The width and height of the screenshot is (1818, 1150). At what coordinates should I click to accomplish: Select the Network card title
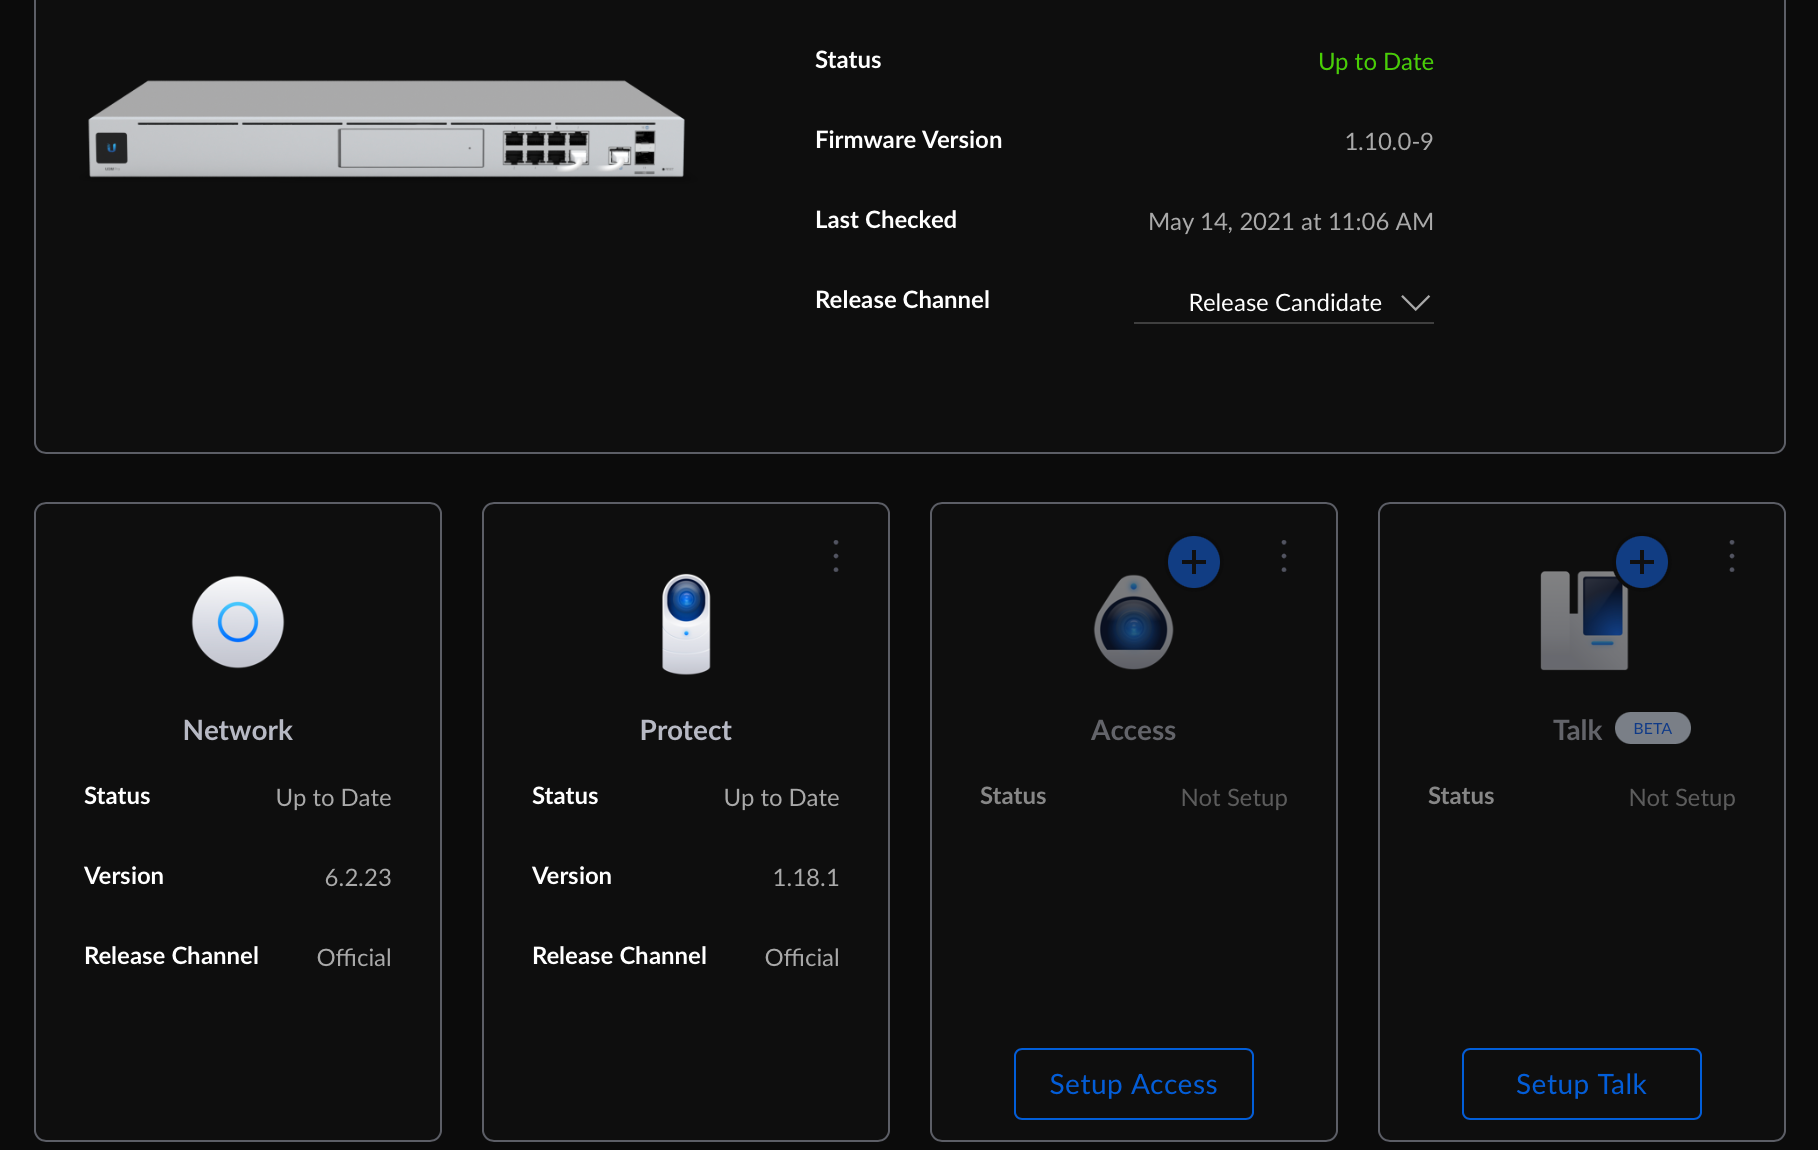pyautogui.click(x=238, y=731)
